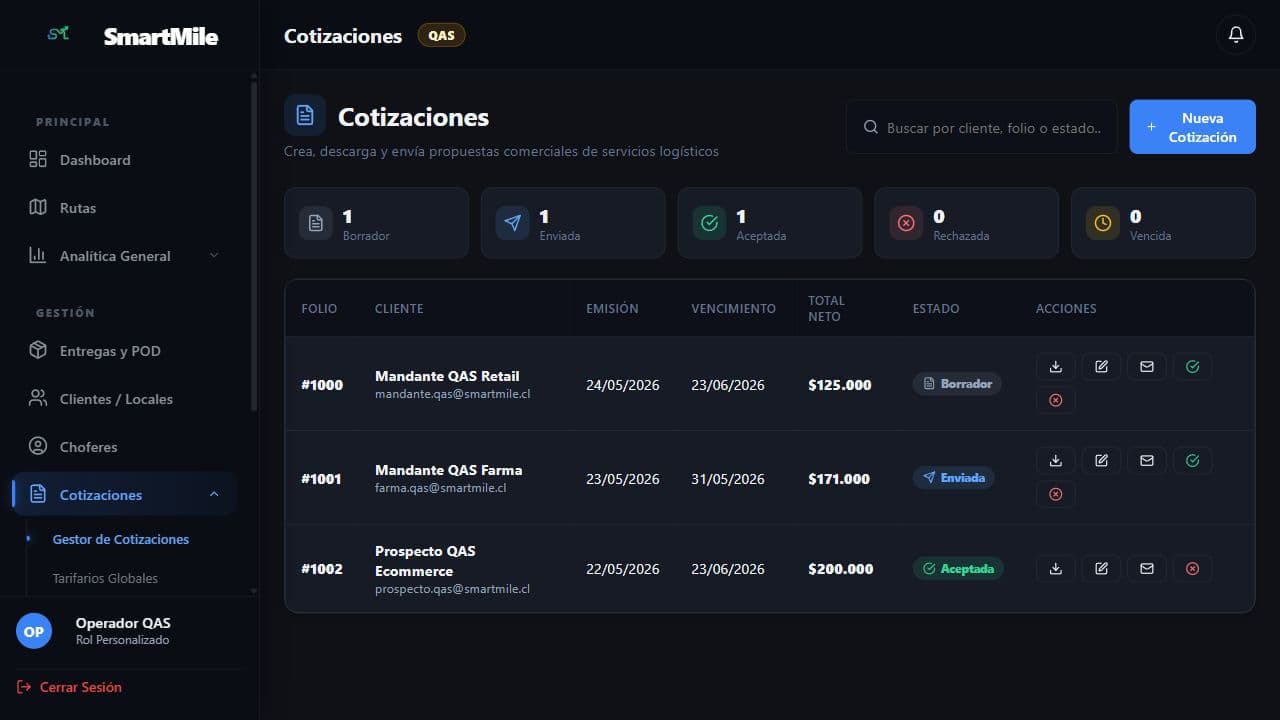Click the Nueva Cotización button

tap(1192, 127)
